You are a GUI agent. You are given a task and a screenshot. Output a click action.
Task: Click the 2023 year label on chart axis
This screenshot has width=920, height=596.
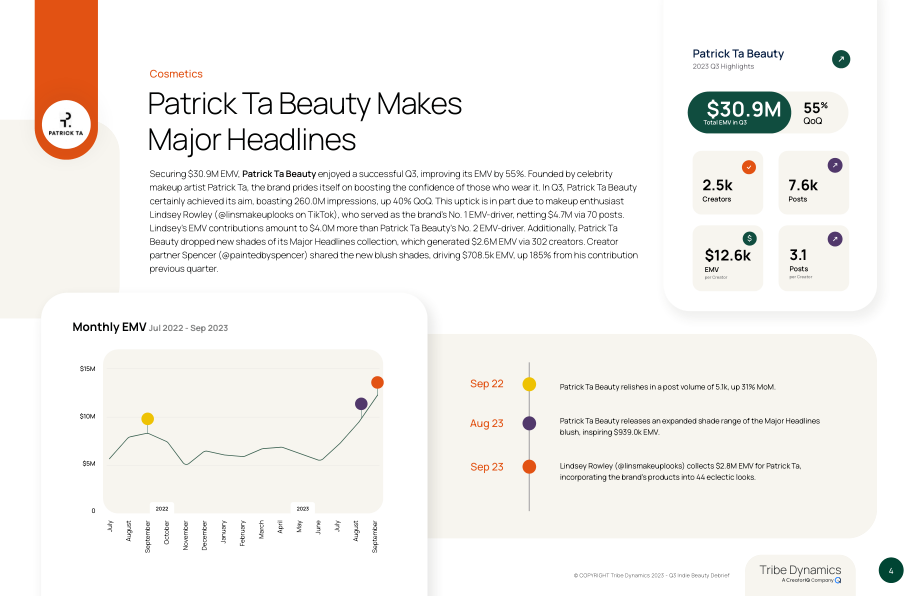tap(303, 509)
